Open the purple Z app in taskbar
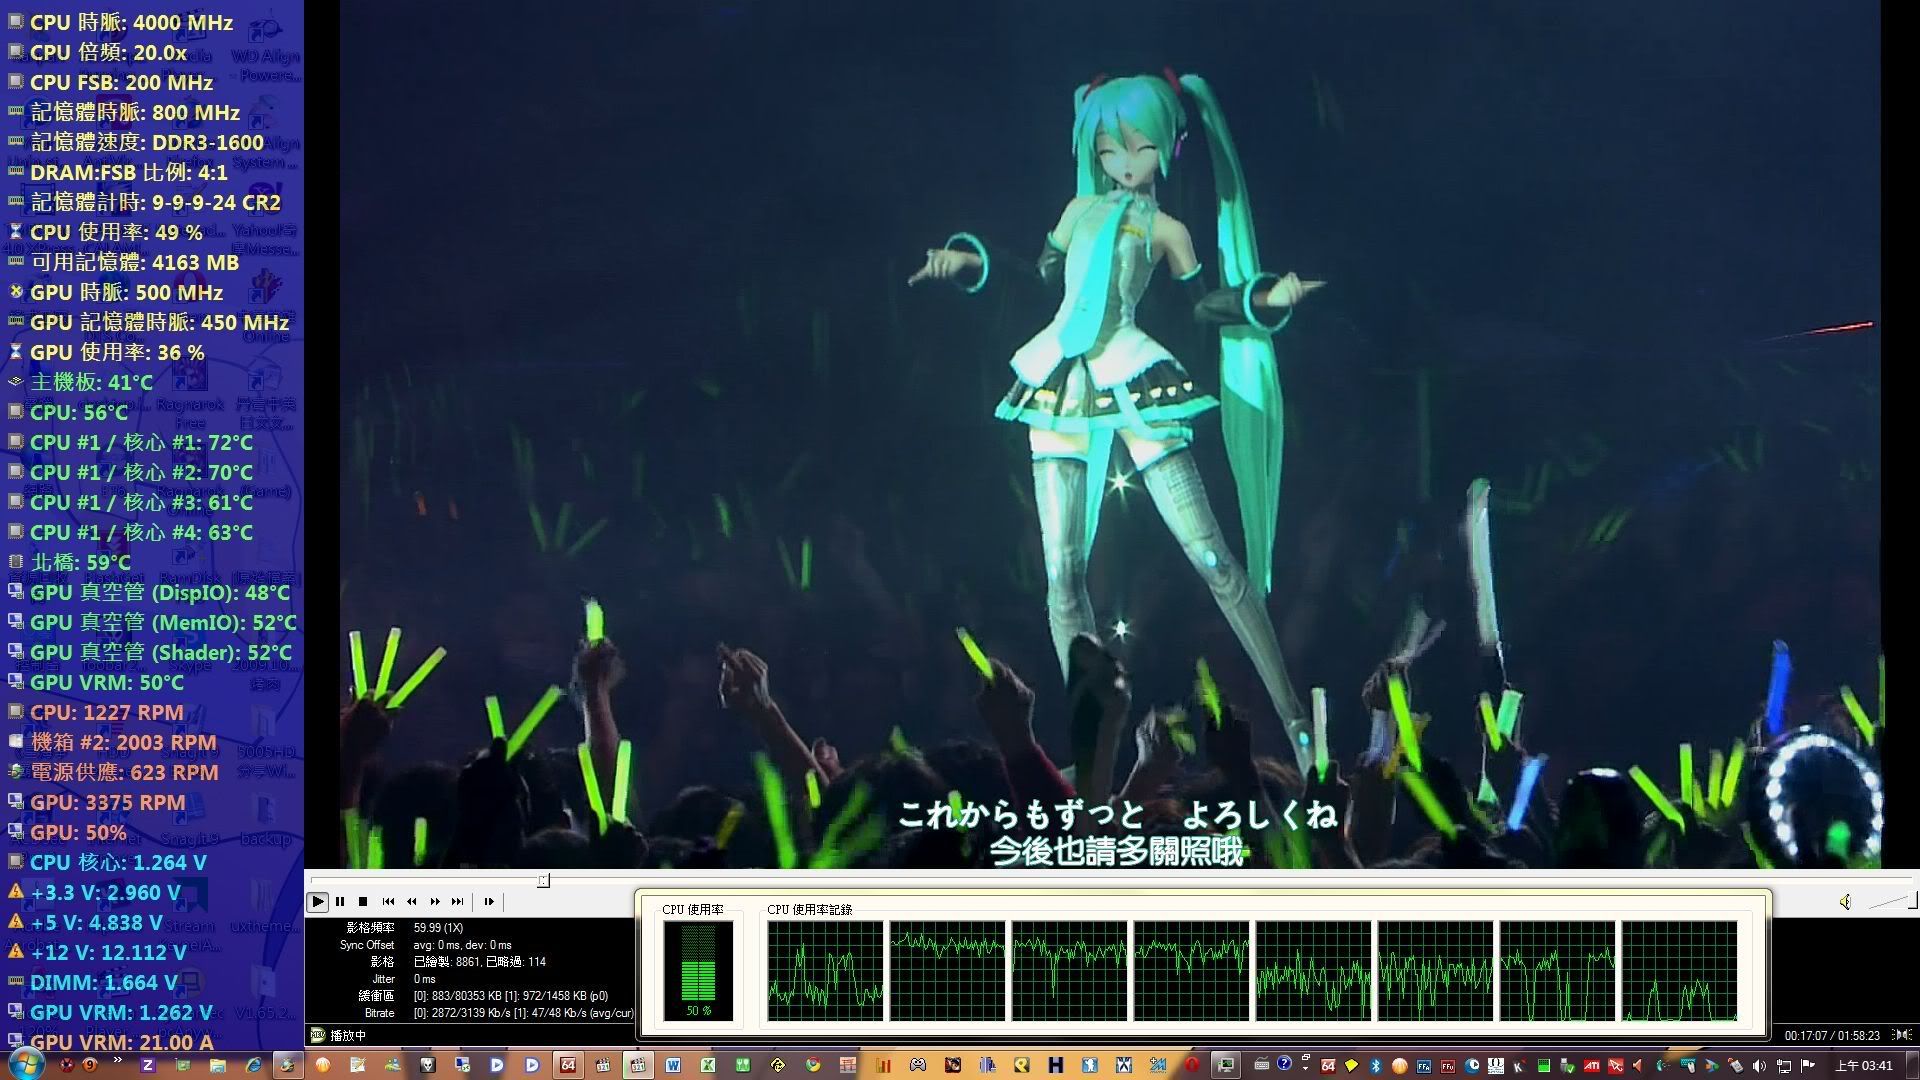 (147, 1065)
